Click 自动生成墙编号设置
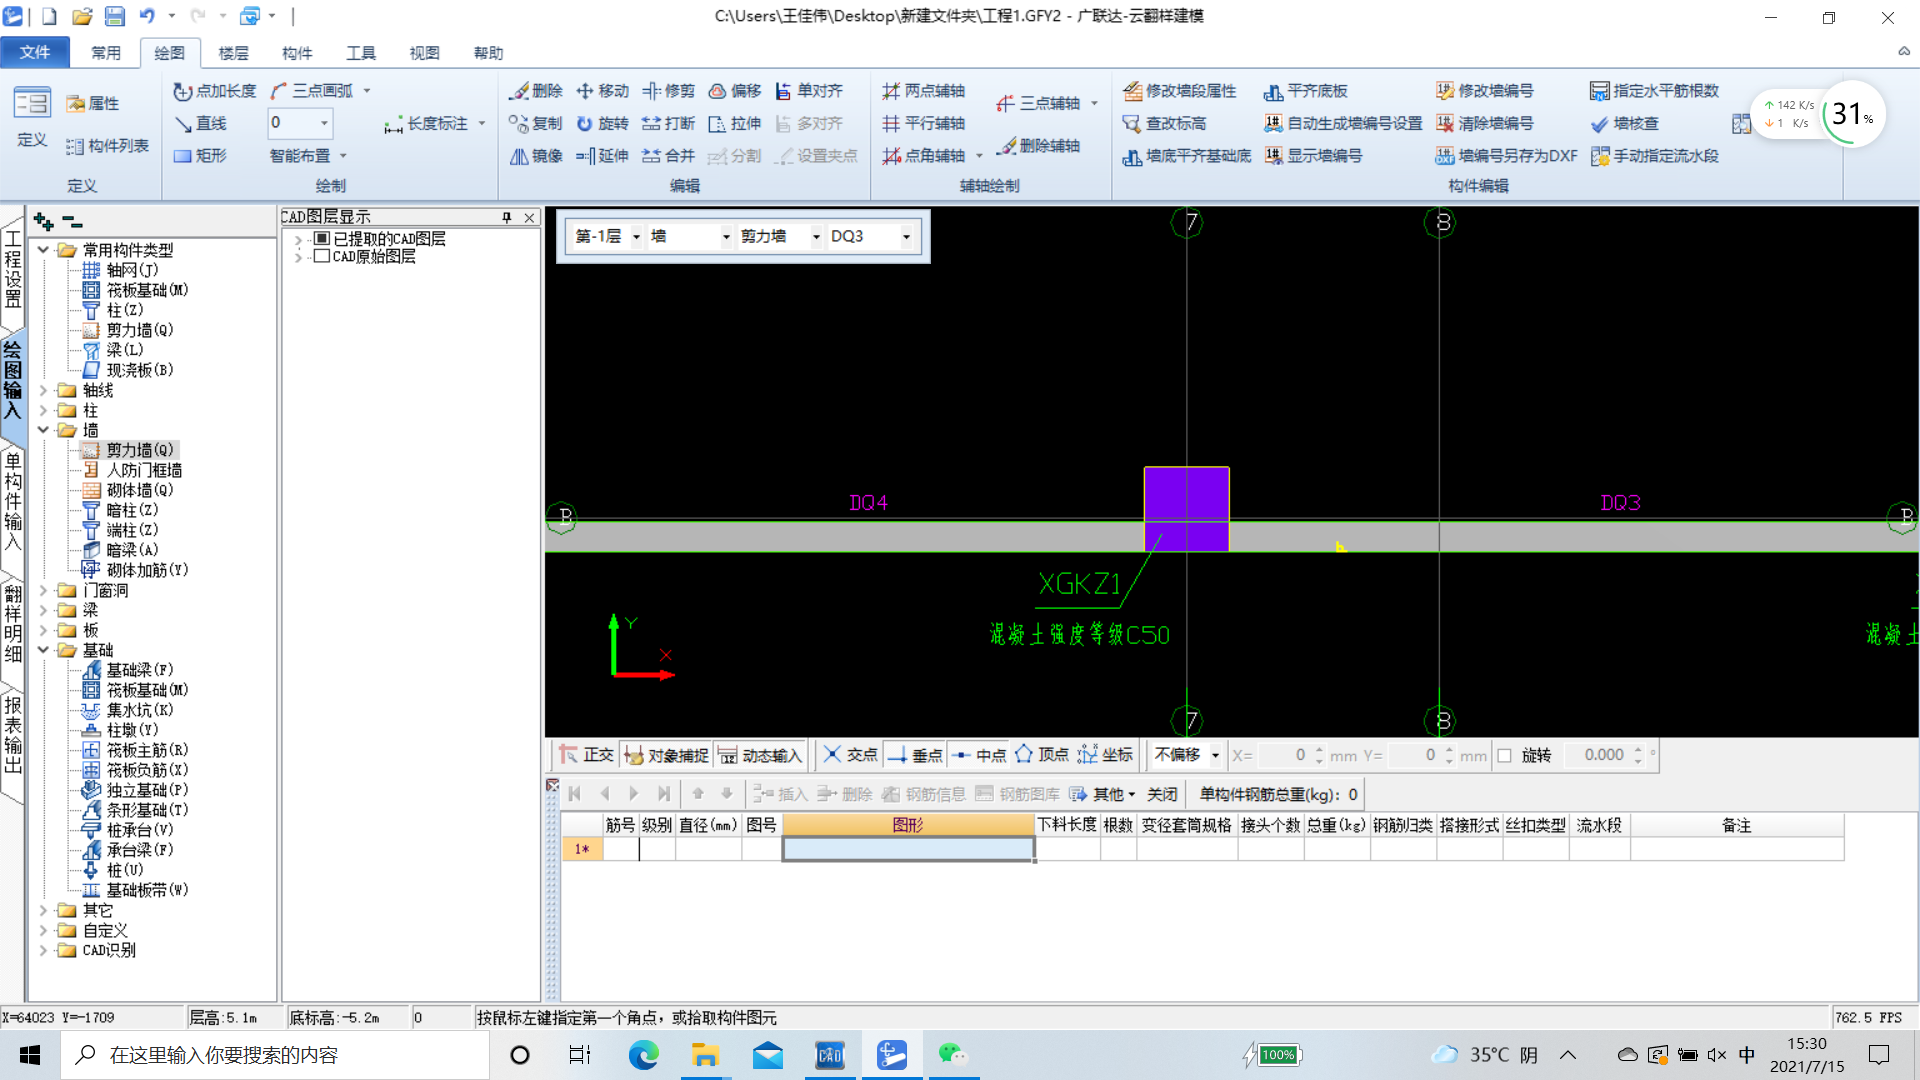 1343,123
